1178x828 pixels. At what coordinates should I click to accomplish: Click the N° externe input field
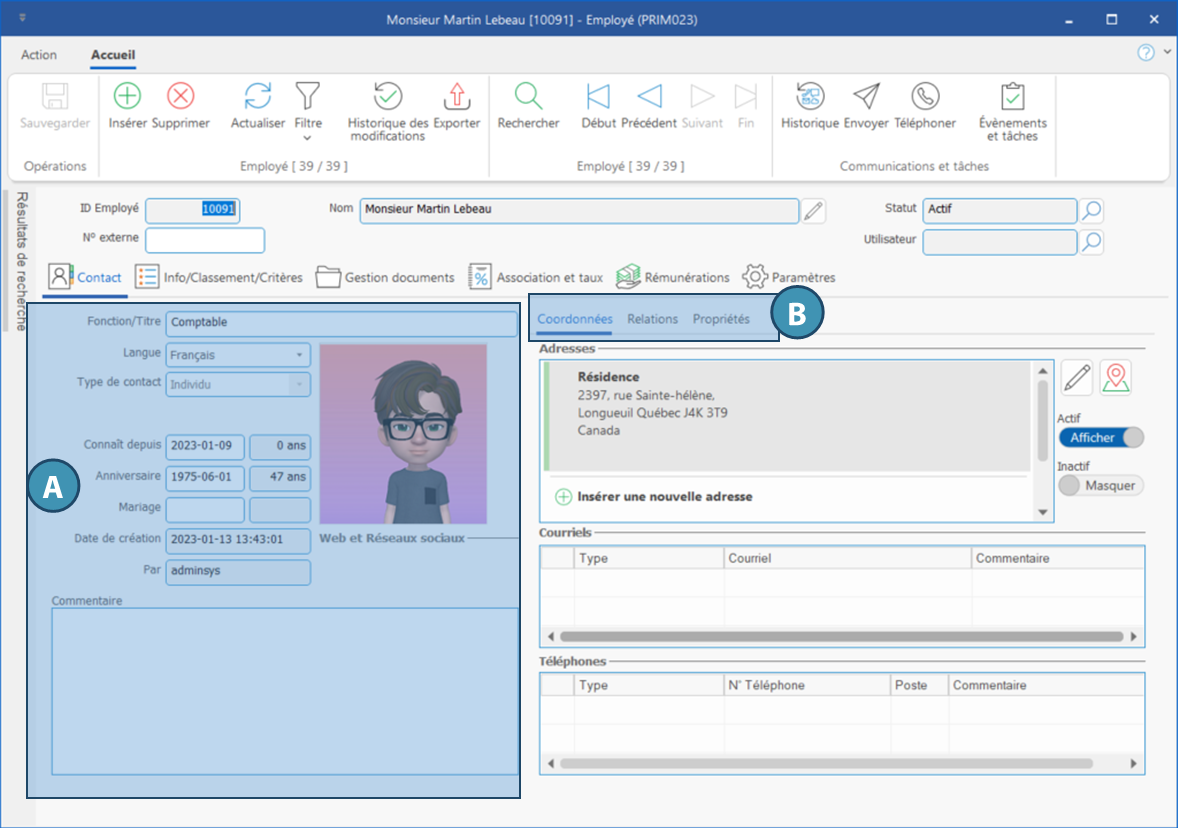click(x=205, y=241)
